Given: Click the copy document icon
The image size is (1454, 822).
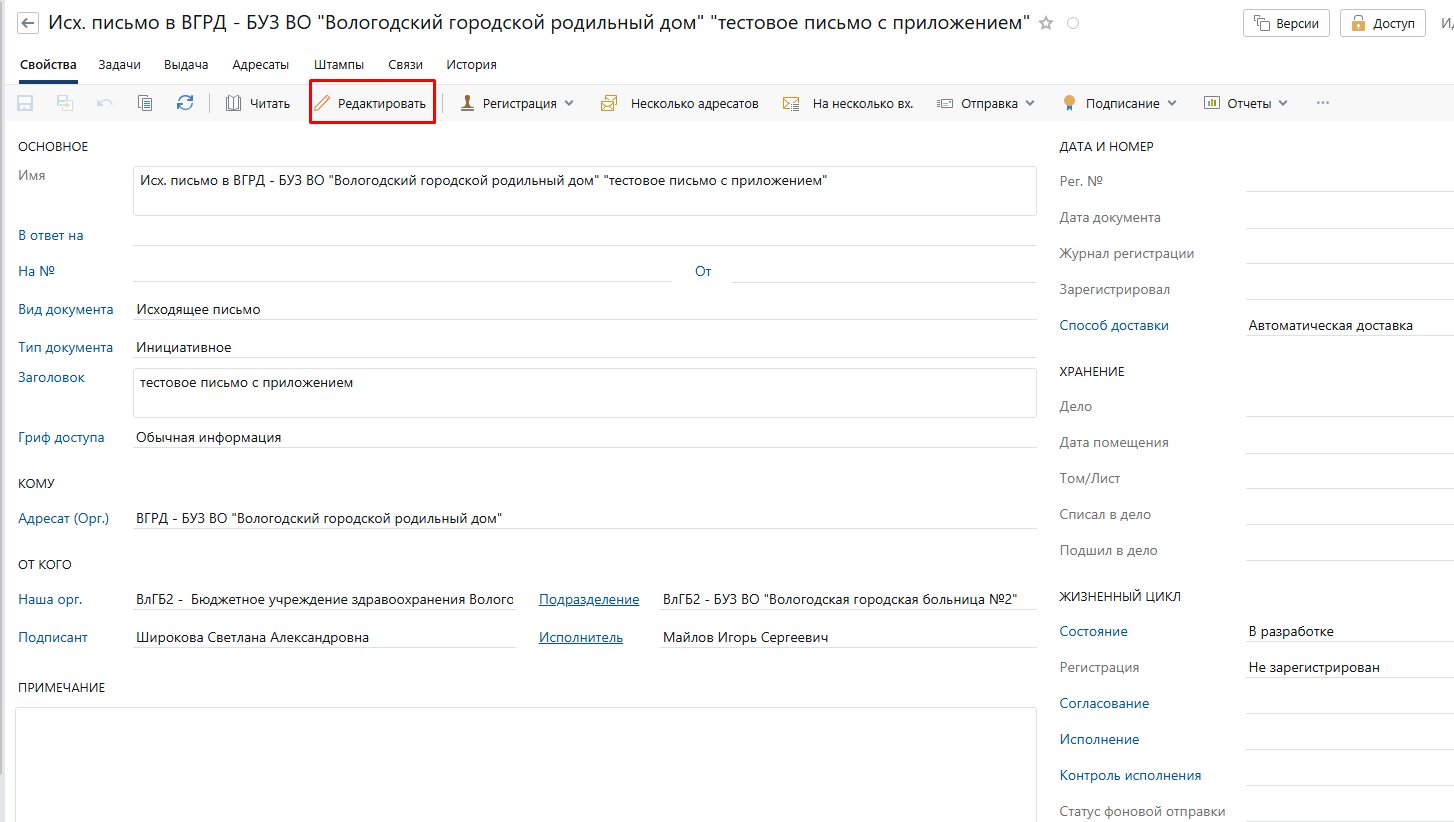Looking at the screenshot, I should point(145,103).
